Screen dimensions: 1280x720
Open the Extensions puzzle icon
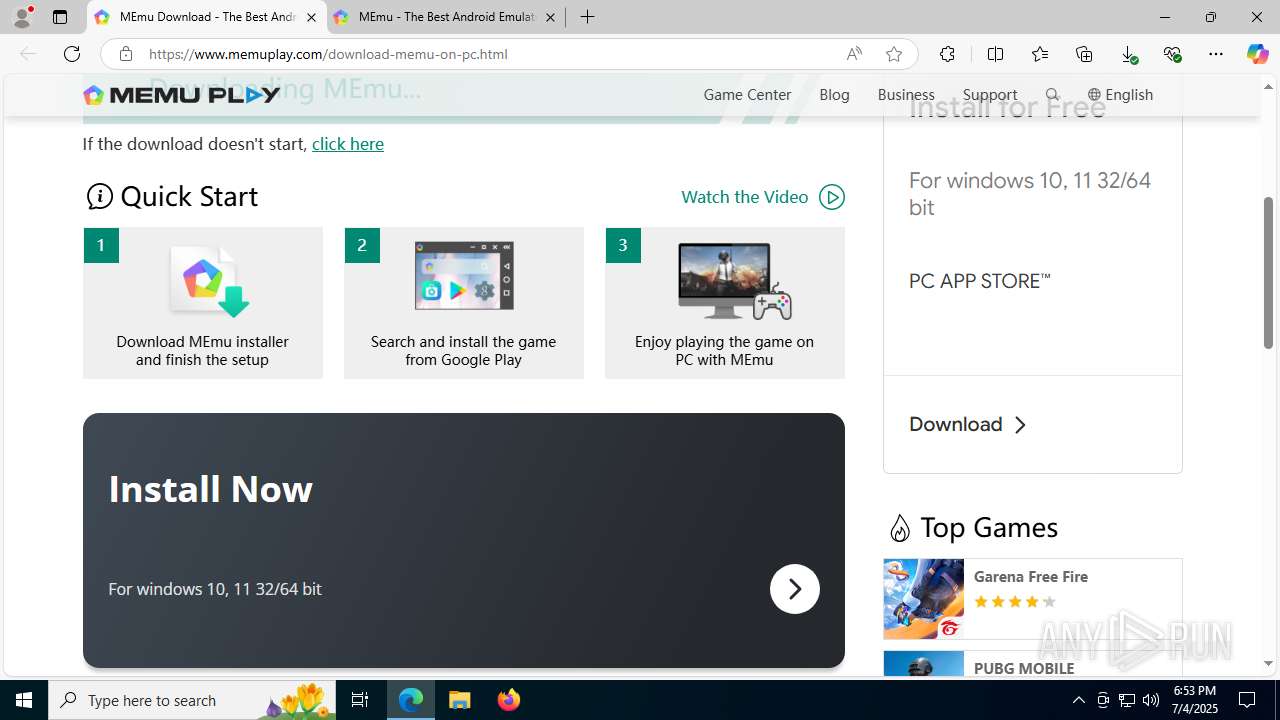pyautogui.click(x=947, y=54)
